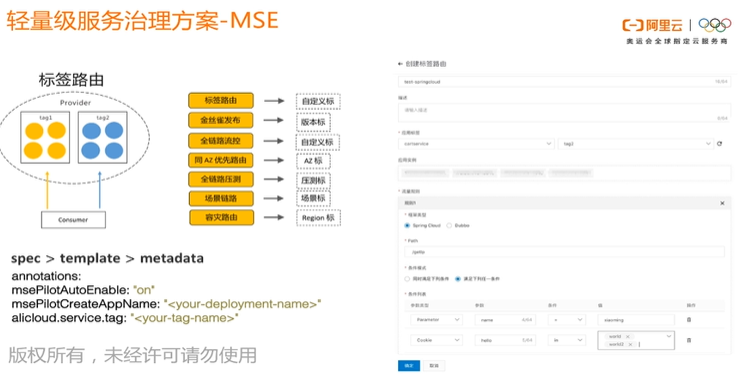Expand the Cookie type dropdown
The width and height of the screenshot is (744, 374).
click(x=437, y=340)
